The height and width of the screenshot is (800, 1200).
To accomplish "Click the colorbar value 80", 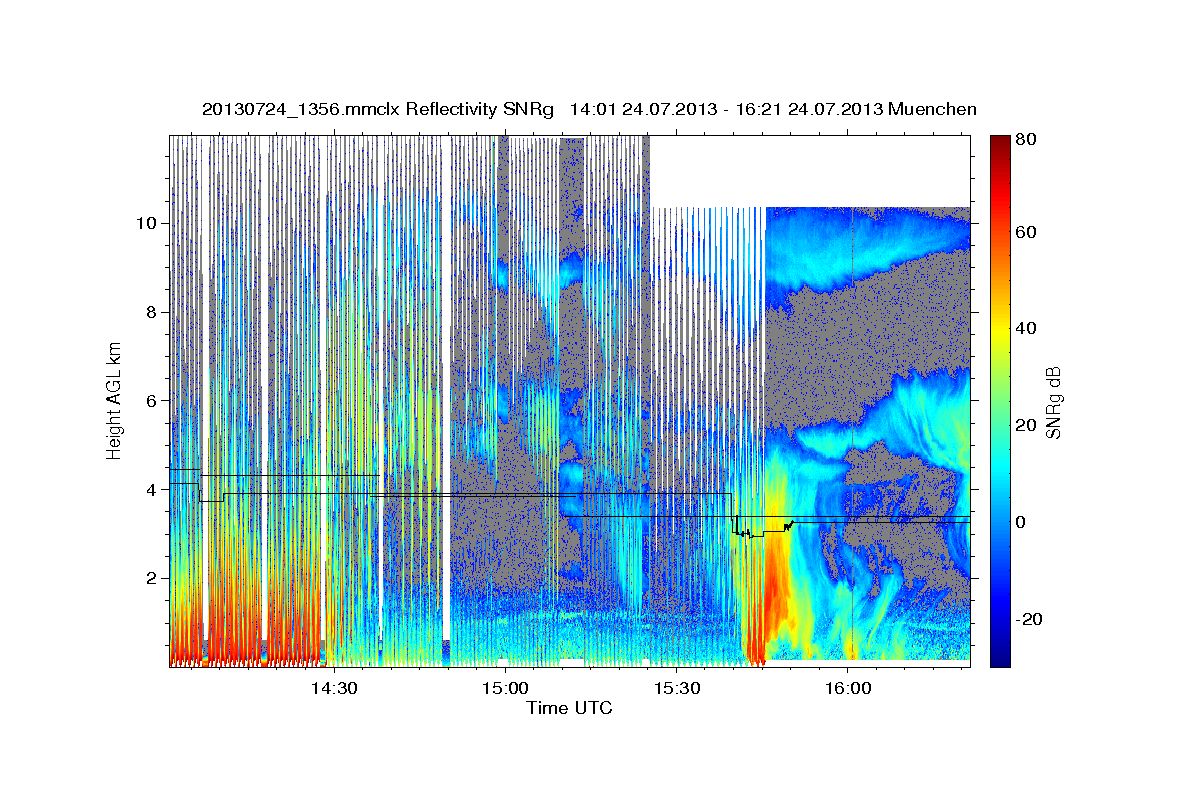I will coord(1028,140).
